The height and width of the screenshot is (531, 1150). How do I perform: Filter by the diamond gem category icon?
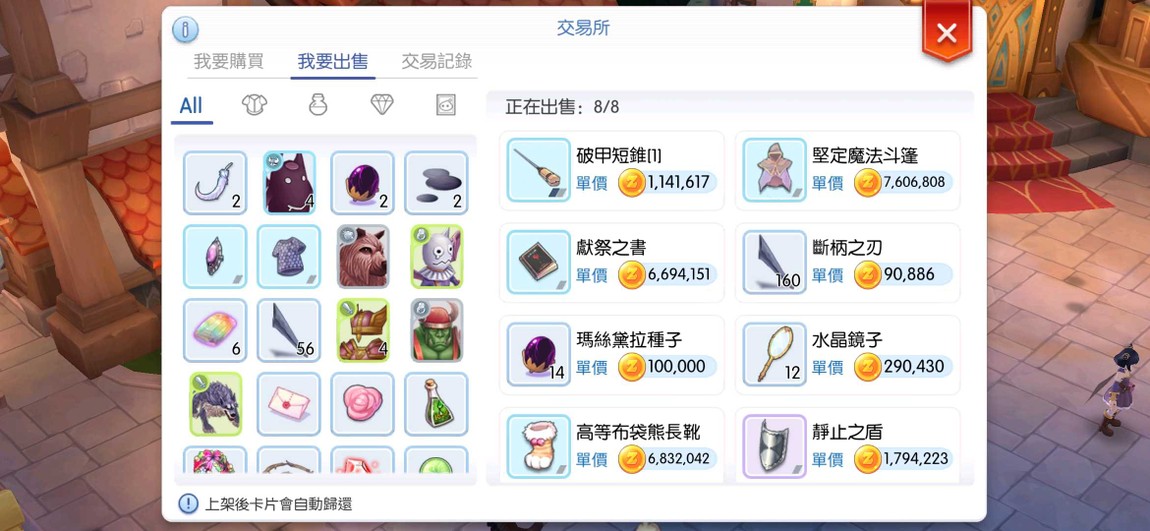[x=381, y=105]
